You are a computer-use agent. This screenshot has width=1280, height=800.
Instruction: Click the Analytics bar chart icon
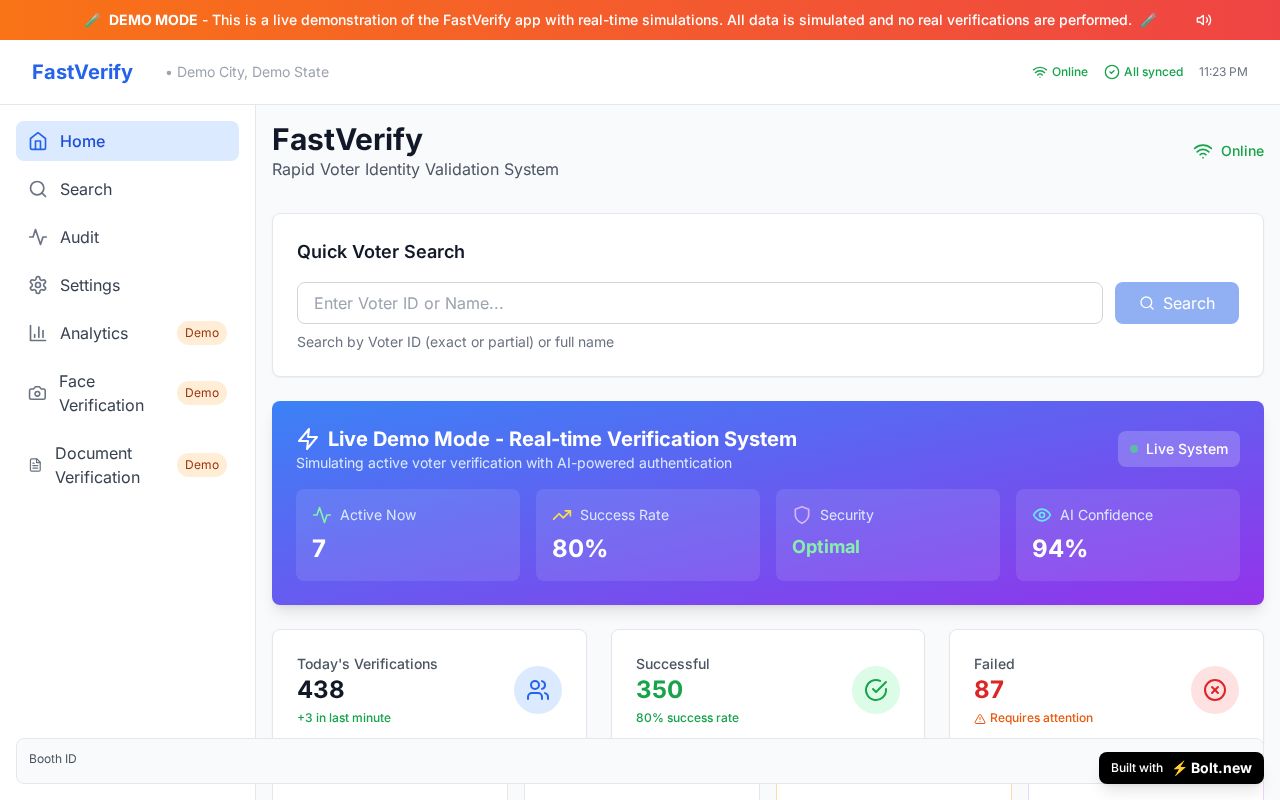[x=38, y=333]
